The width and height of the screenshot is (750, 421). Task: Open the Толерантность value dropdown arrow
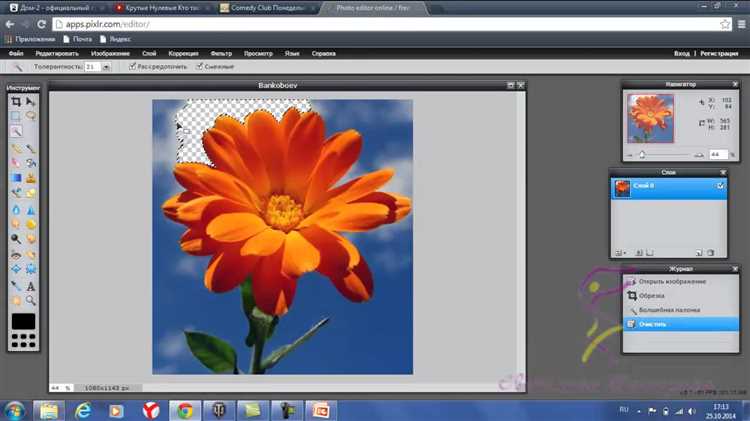click(x=106, y=67)
